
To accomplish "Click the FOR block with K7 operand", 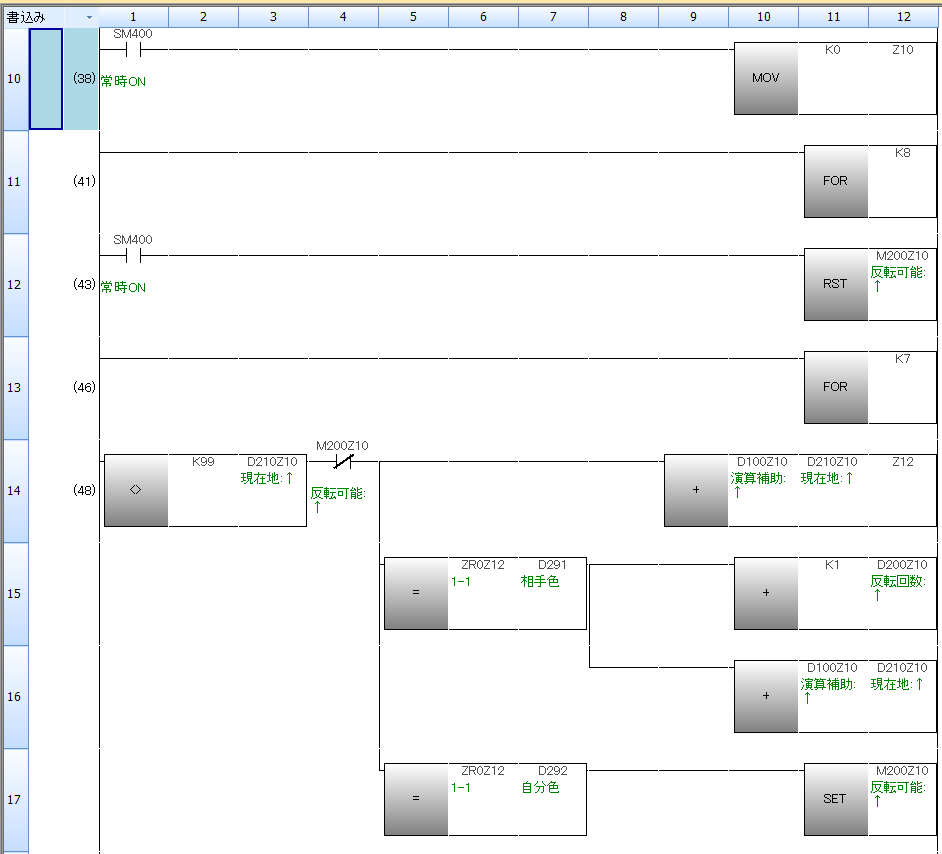I will pyautogui.click(x=835, y=387).
